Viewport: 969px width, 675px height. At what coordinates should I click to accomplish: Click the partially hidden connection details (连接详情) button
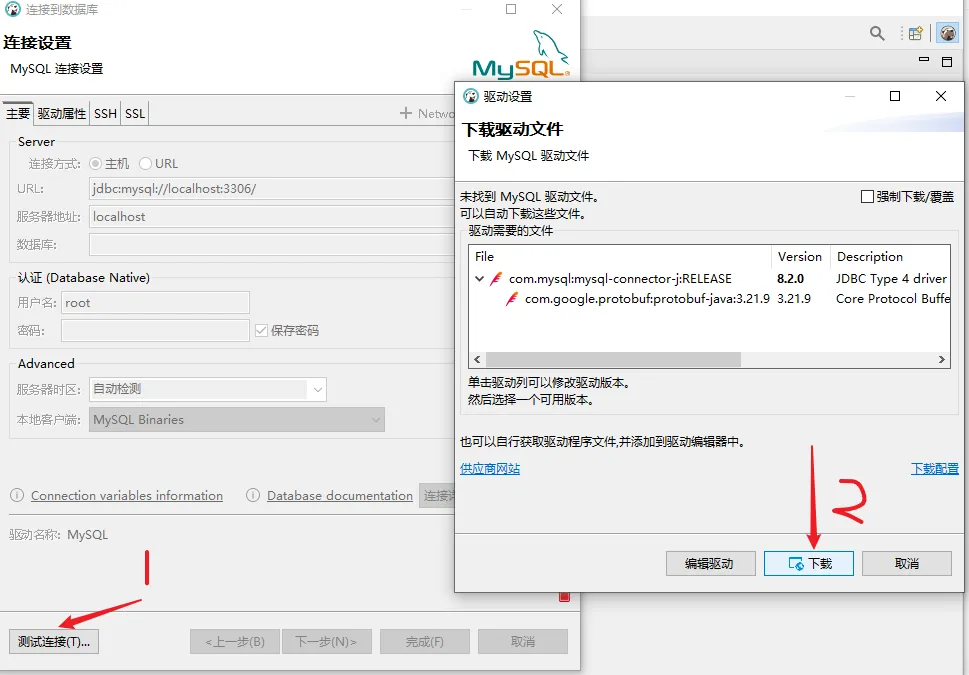pyautogui.click(x=437, y=496)
